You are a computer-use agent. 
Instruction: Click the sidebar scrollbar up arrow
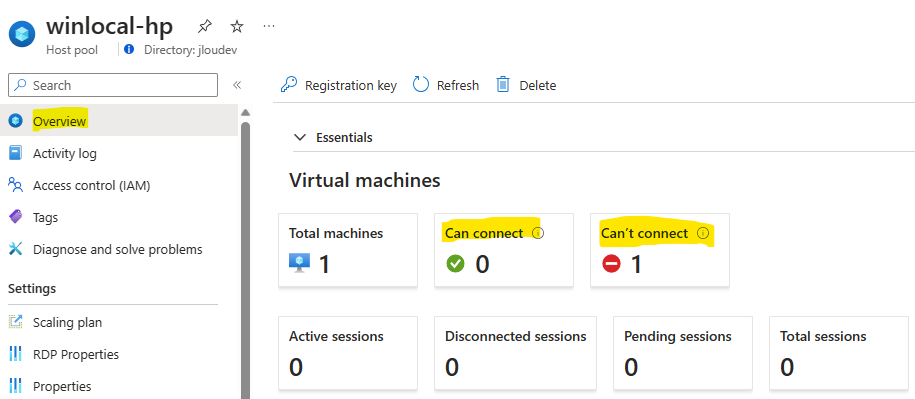click(246, 112)
